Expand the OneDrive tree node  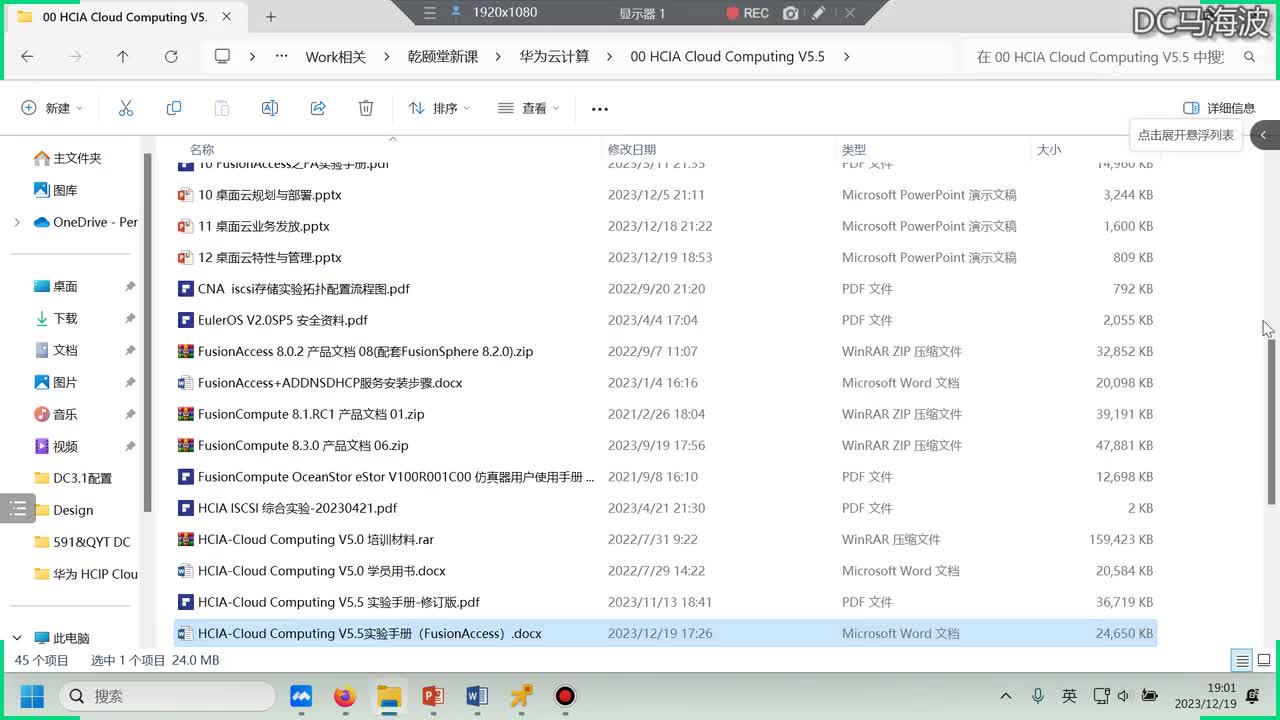coord(17,222)
